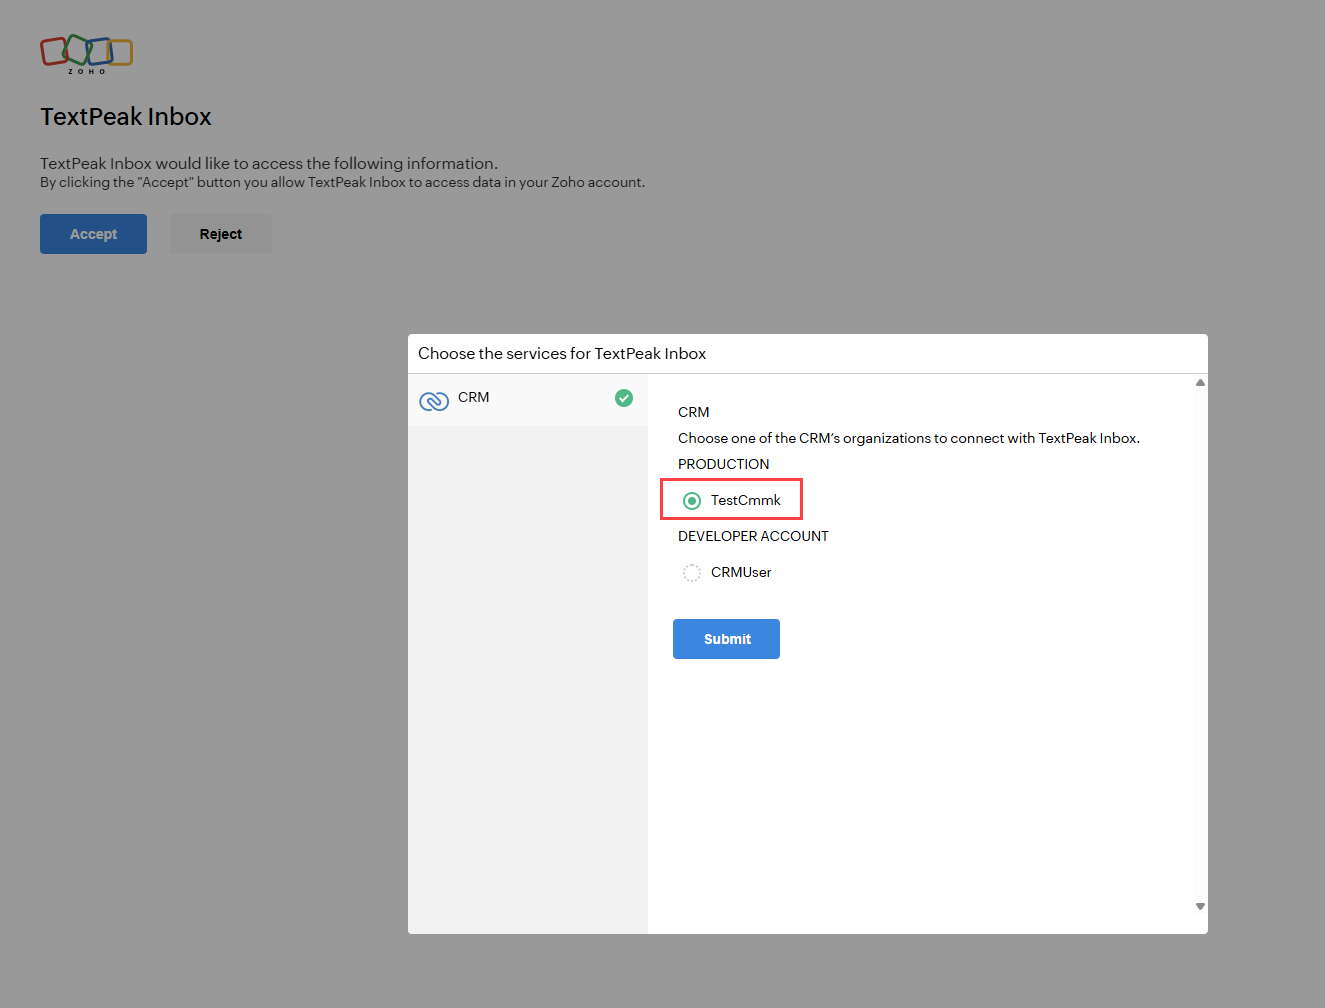Click 'Choose one of the CRM's organizations' text
1325x1008 pixels.
point(909,438)
